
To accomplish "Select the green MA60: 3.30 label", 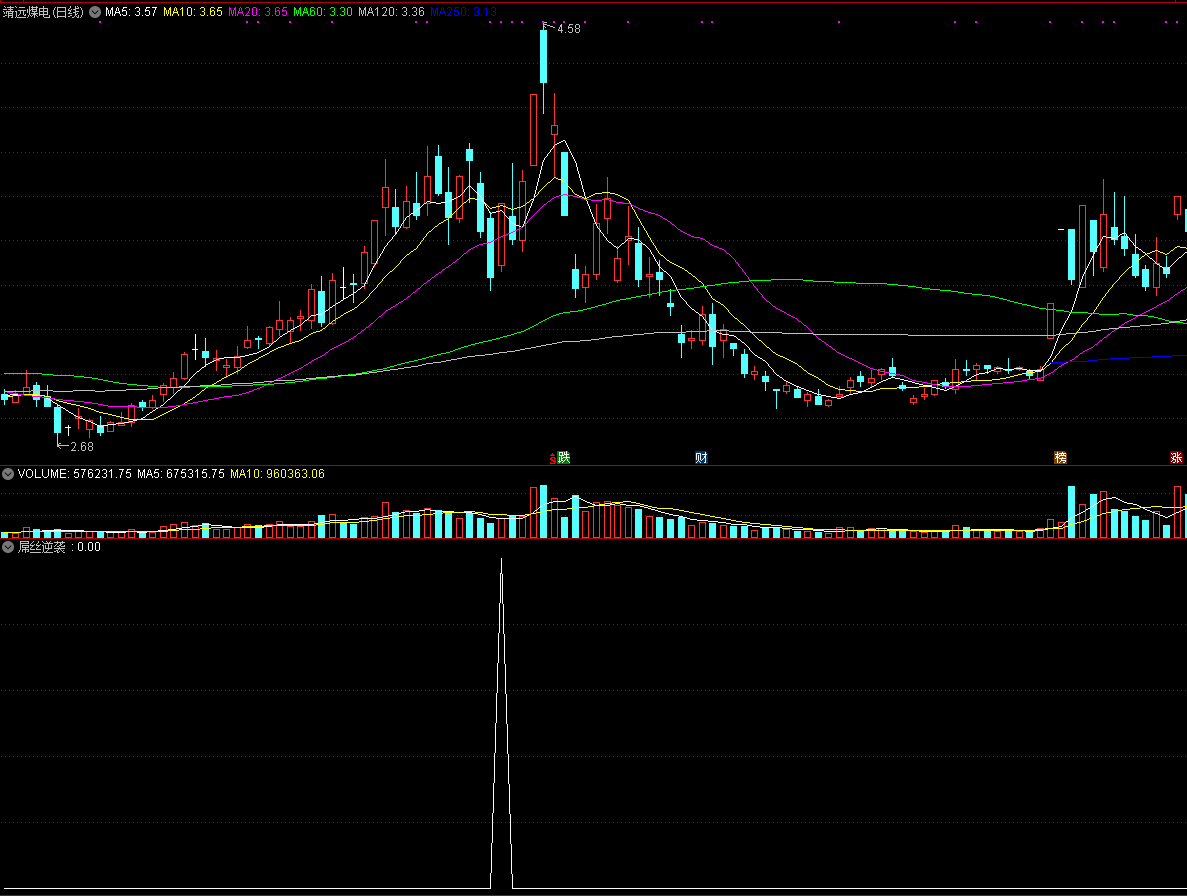I will [323, 12].
